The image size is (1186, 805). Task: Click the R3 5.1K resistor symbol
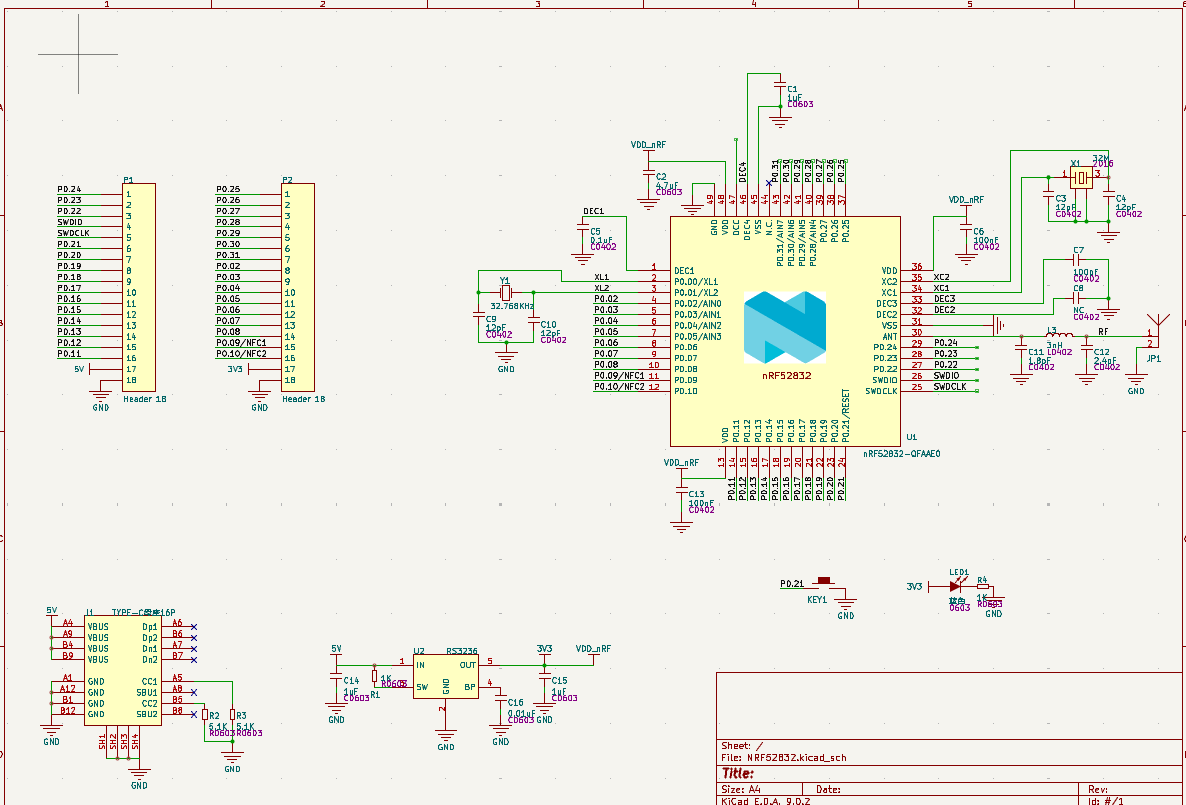tap(232, 714)
